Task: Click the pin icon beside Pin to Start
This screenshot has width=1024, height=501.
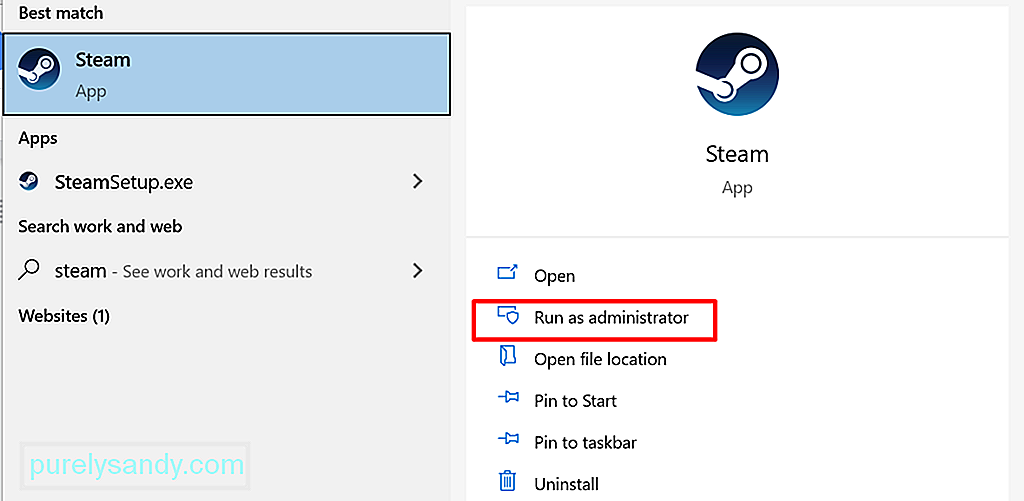Action: click(x=508, y=397)
